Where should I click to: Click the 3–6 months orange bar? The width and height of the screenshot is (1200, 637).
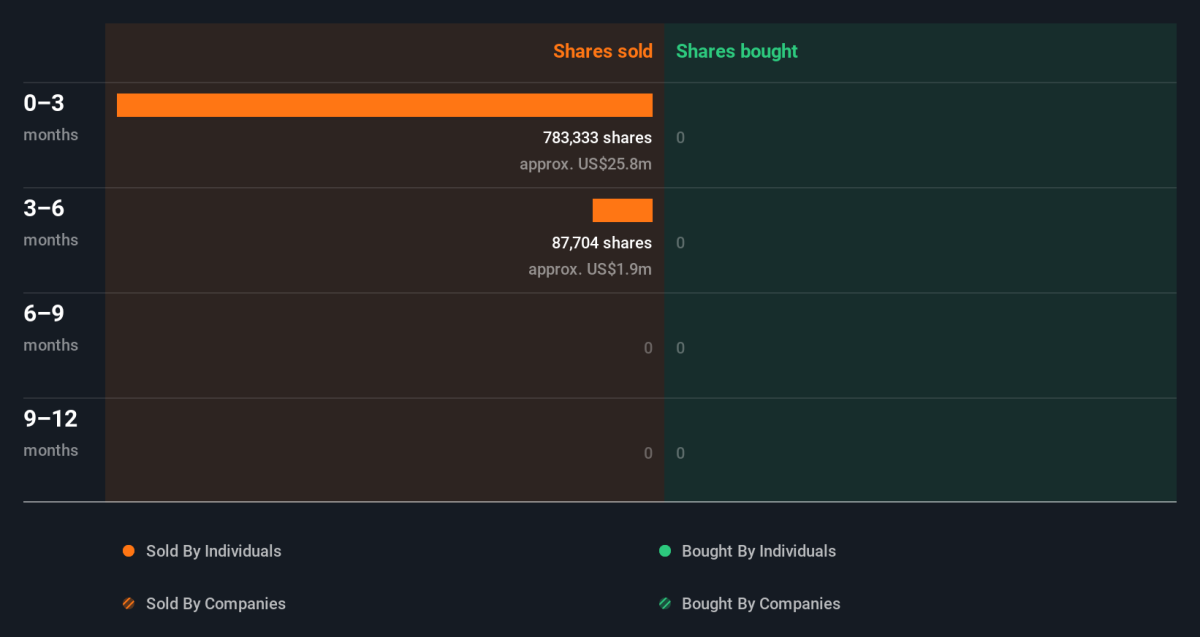(x=623, y=210)
